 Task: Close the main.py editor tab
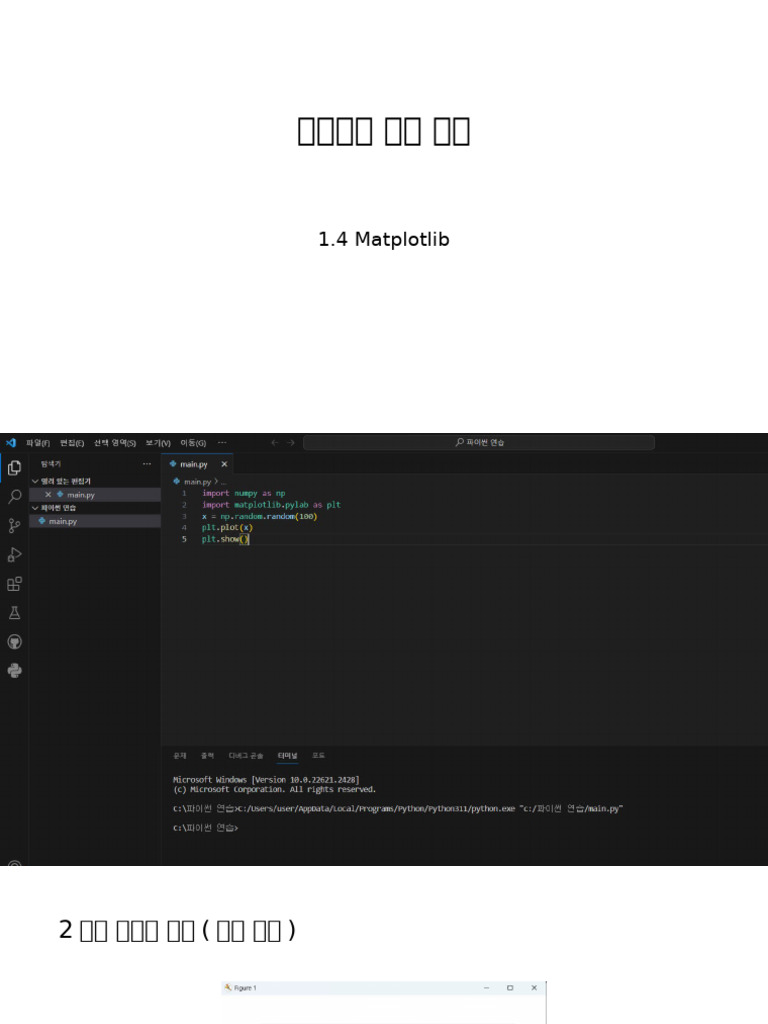[x=224, y=464]
